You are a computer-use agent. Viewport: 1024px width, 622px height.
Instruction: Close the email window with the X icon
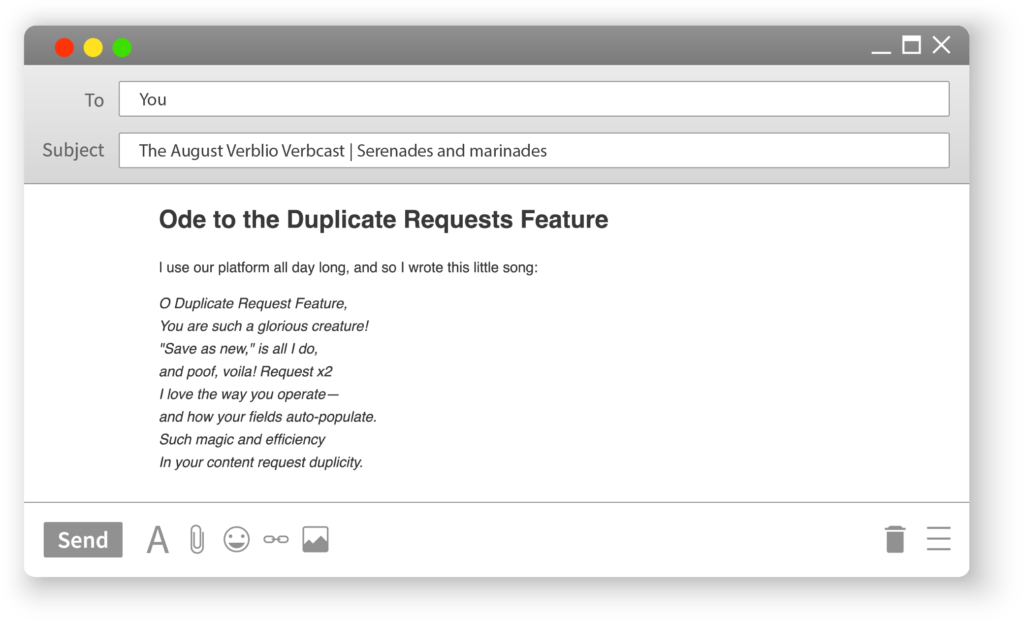tap(941, 45)
